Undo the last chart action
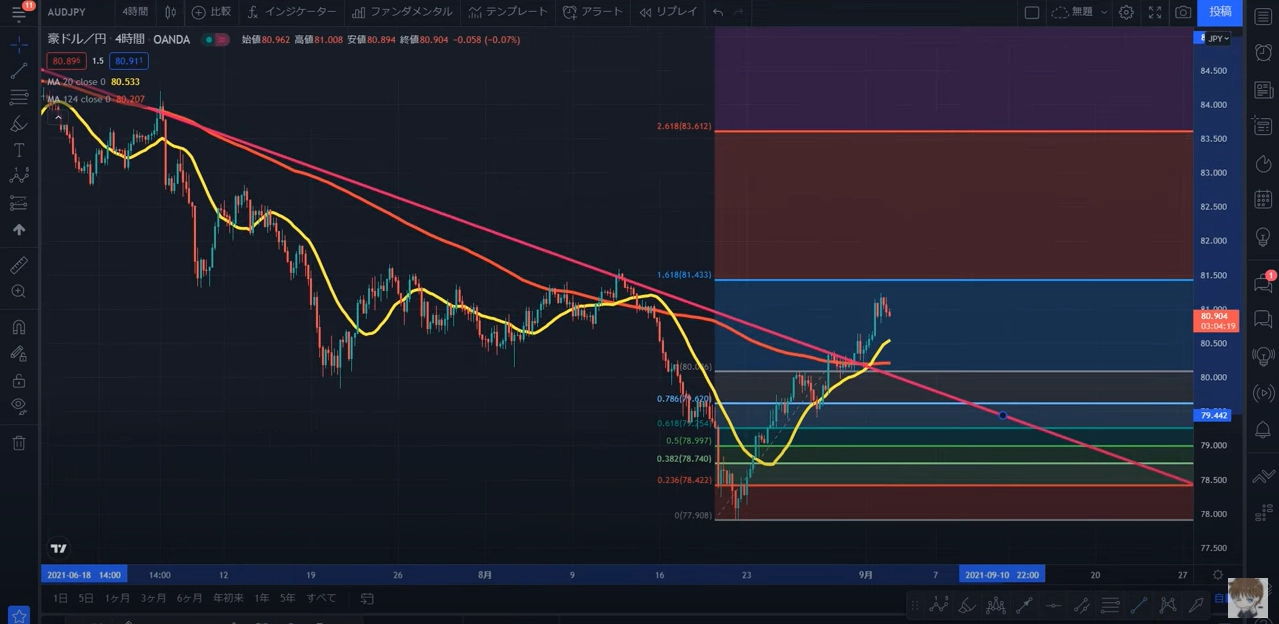Screen dimensions: 1279x624 [x=718, y=12]
